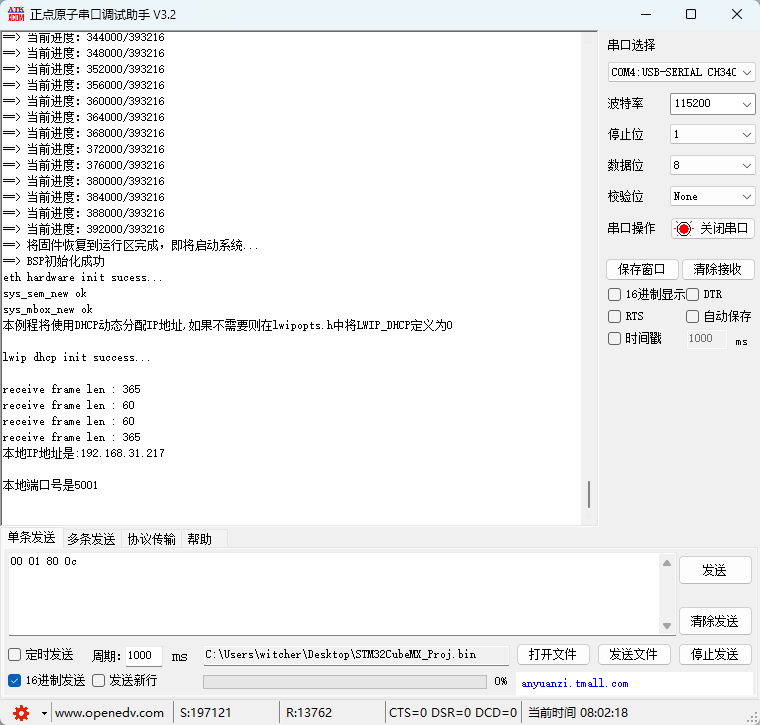Toggle the DTR checkbox
760x725 pixels.
692,294
